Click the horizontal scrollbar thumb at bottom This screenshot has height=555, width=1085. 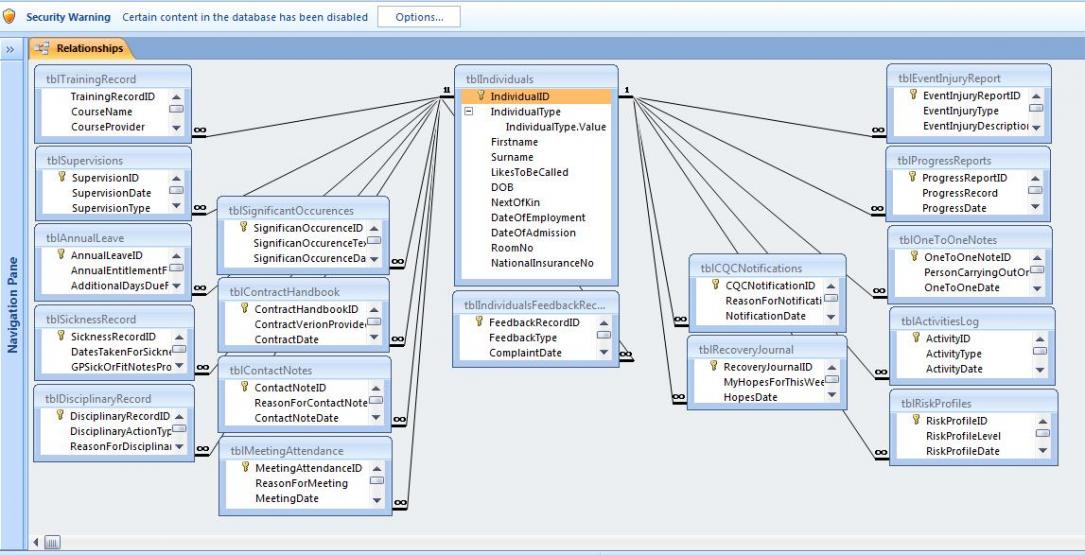[52, 542]
